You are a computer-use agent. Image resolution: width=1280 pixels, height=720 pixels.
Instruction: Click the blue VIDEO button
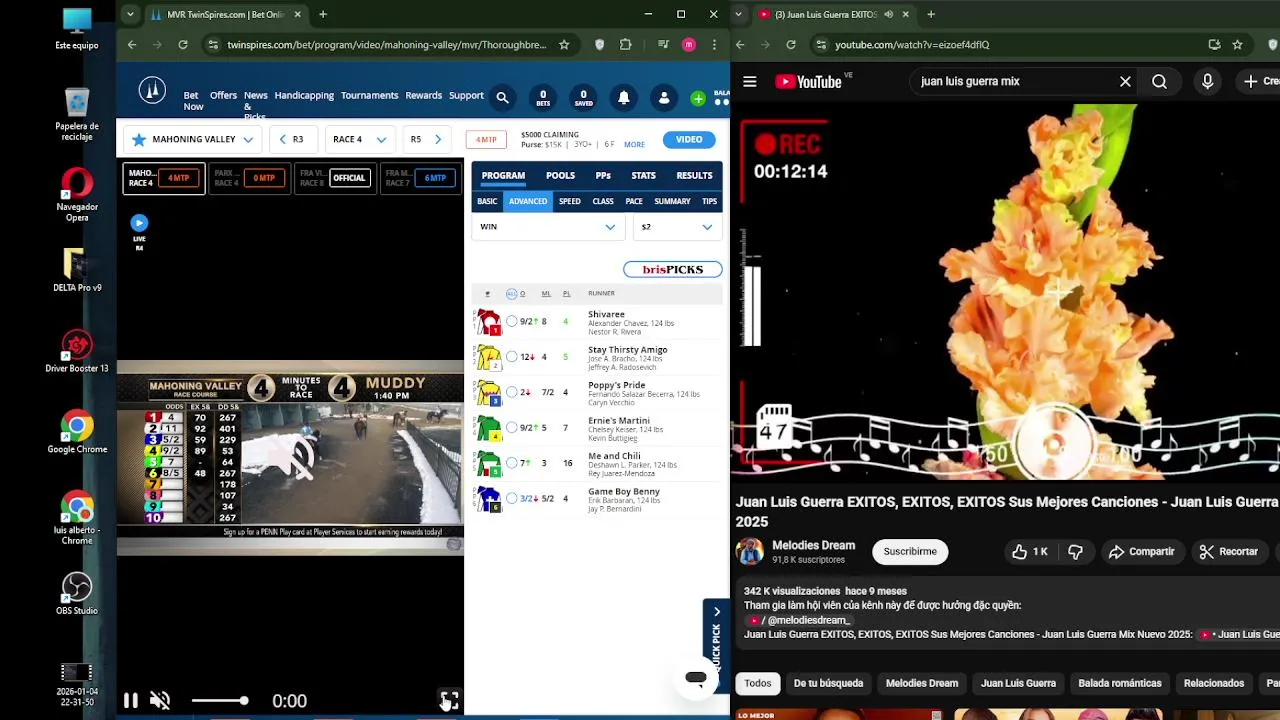click(x=689, y=139)
